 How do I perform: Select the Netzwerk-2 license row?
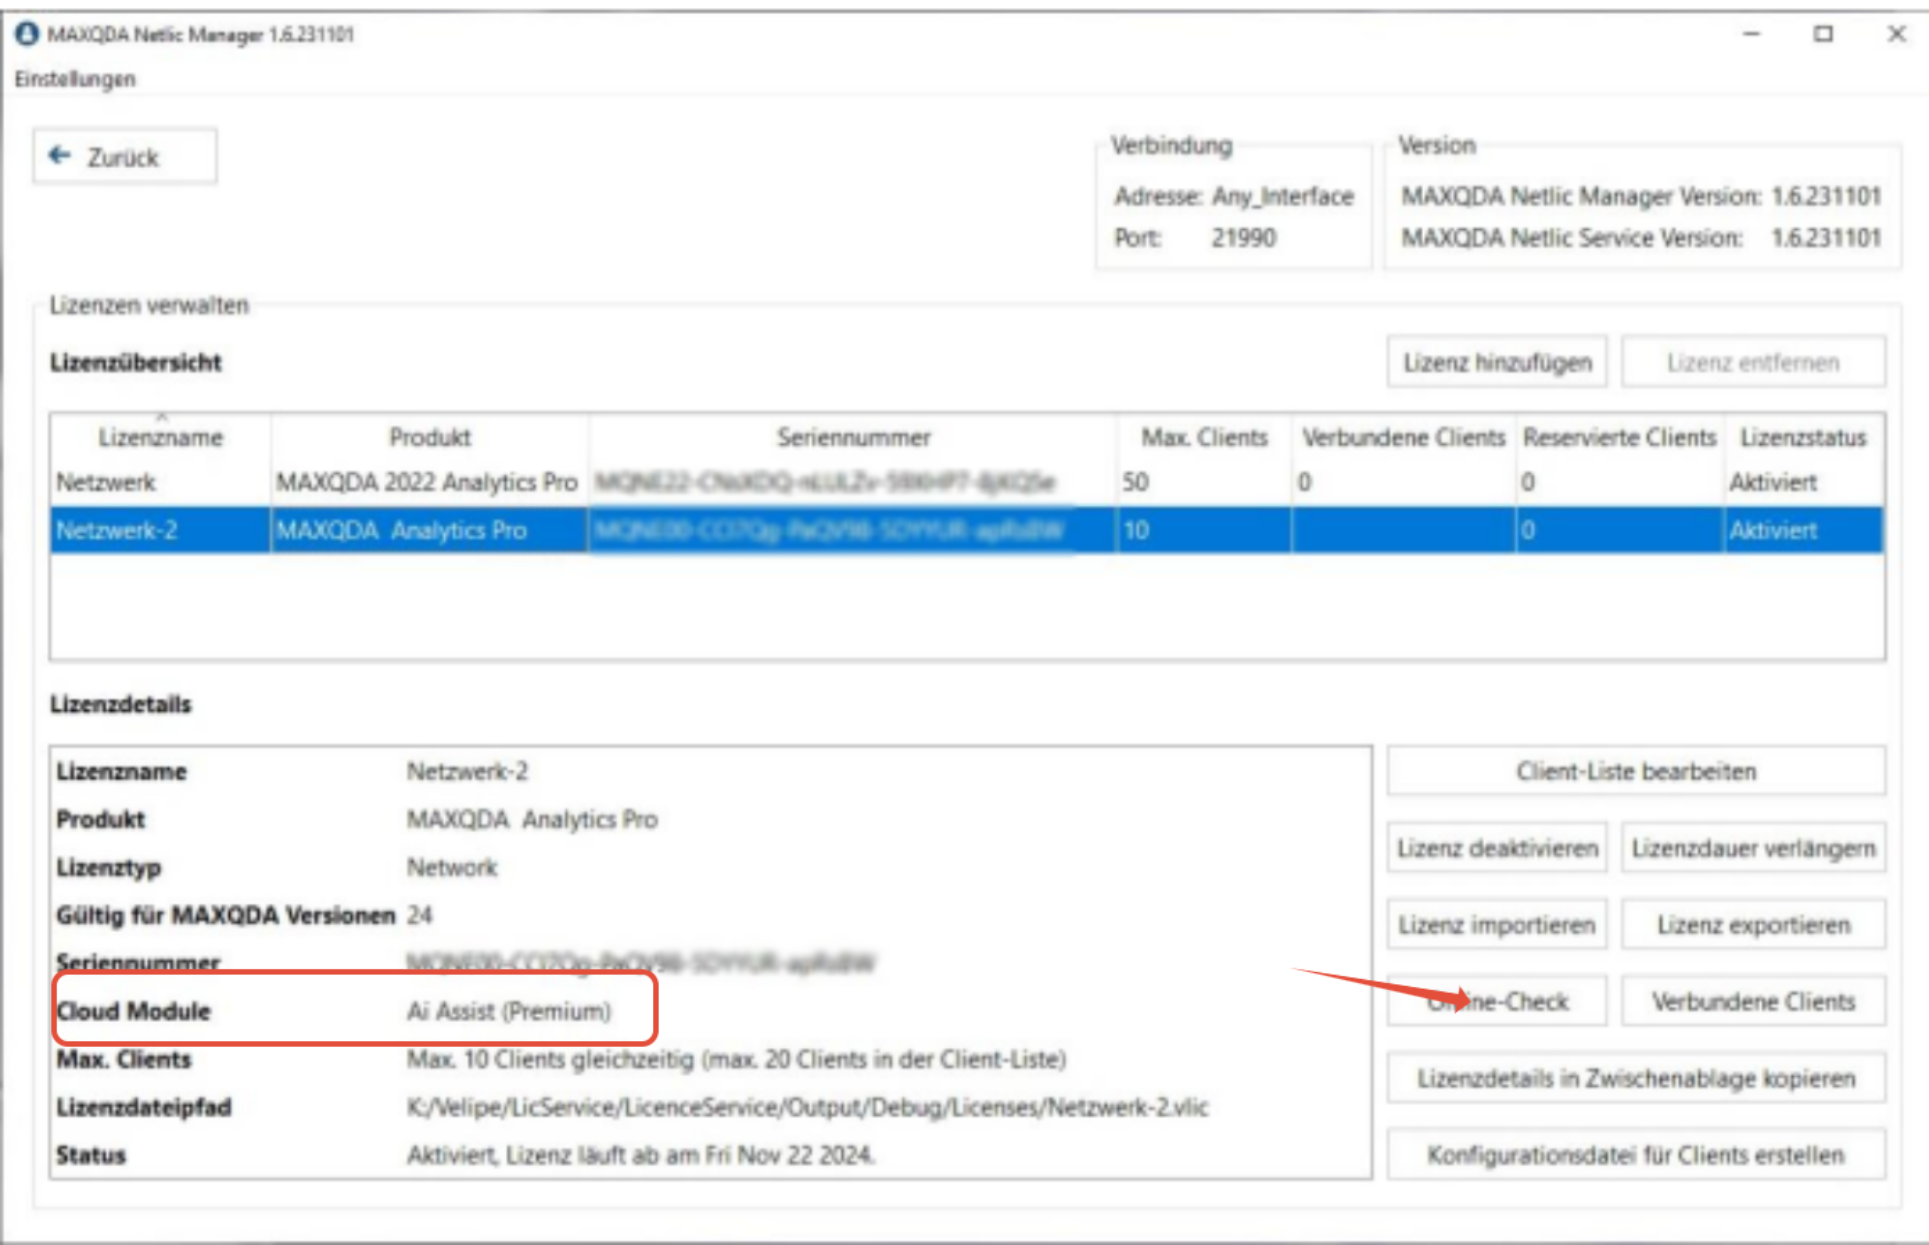(967, 530)
